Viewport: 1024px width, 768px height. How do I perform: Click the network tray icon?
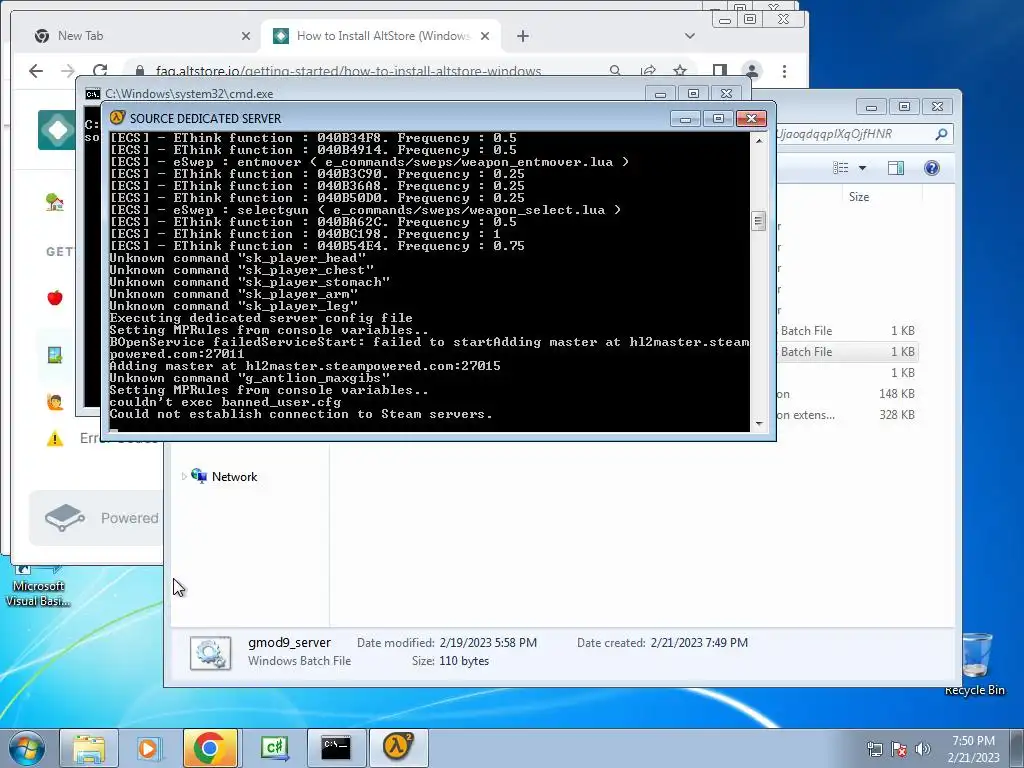(x=874, y=749)
